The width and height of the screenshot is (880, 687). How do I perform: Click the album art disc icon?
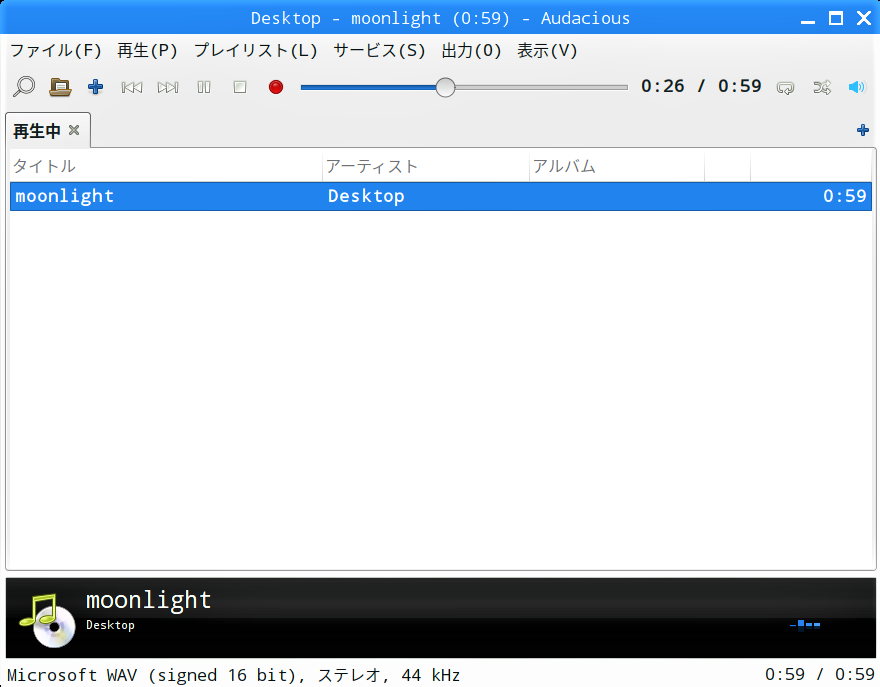point(48,620)
